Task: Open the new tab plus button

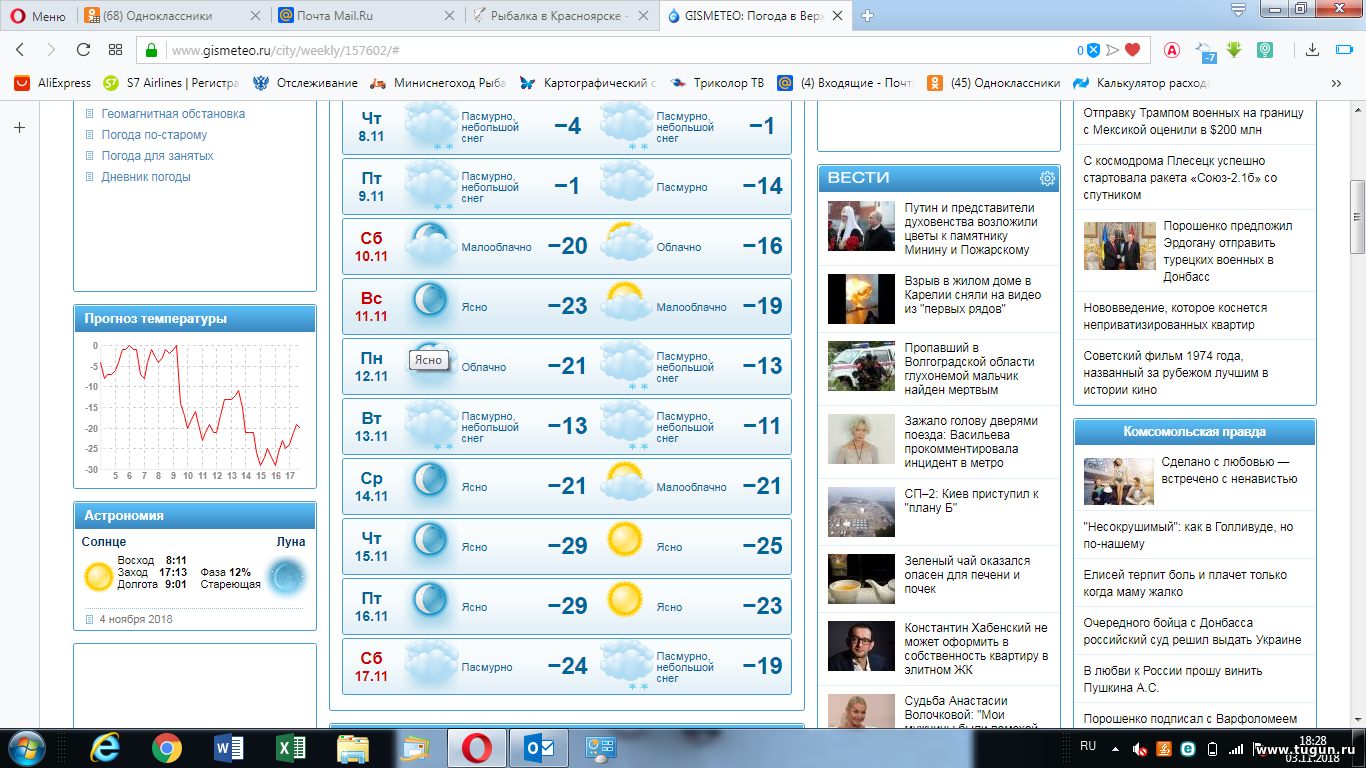Action: coord(868,16)
